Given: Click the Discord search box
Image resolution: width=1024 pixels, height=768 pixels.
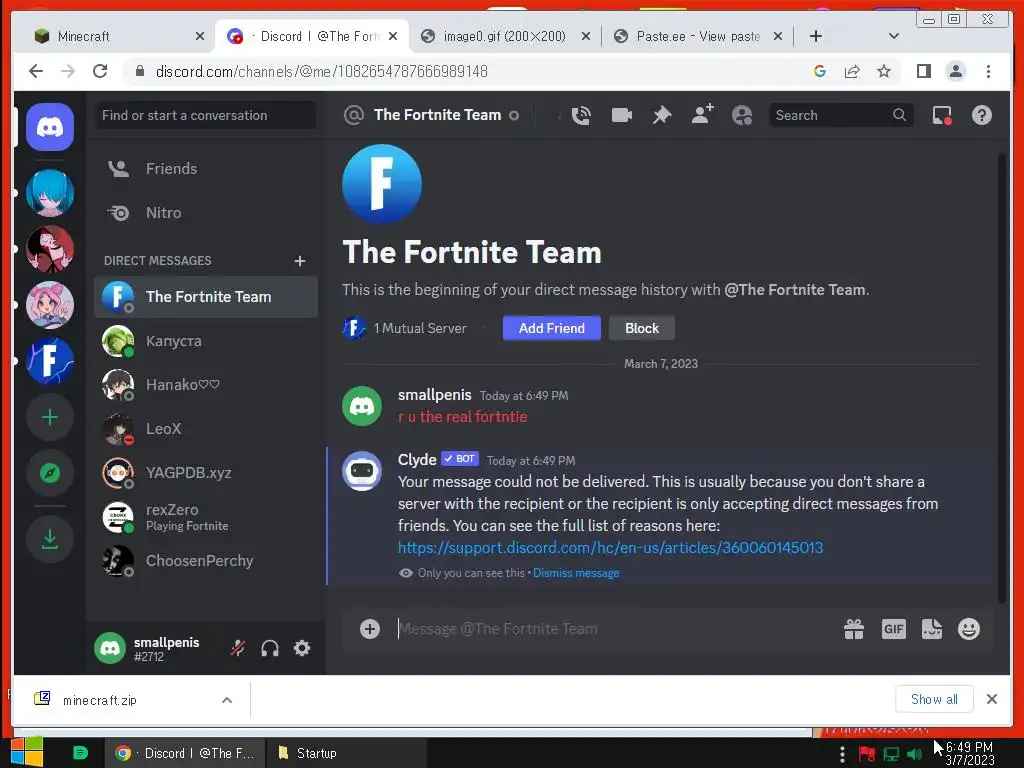Looking at the screenshot, I should point(840,116).
